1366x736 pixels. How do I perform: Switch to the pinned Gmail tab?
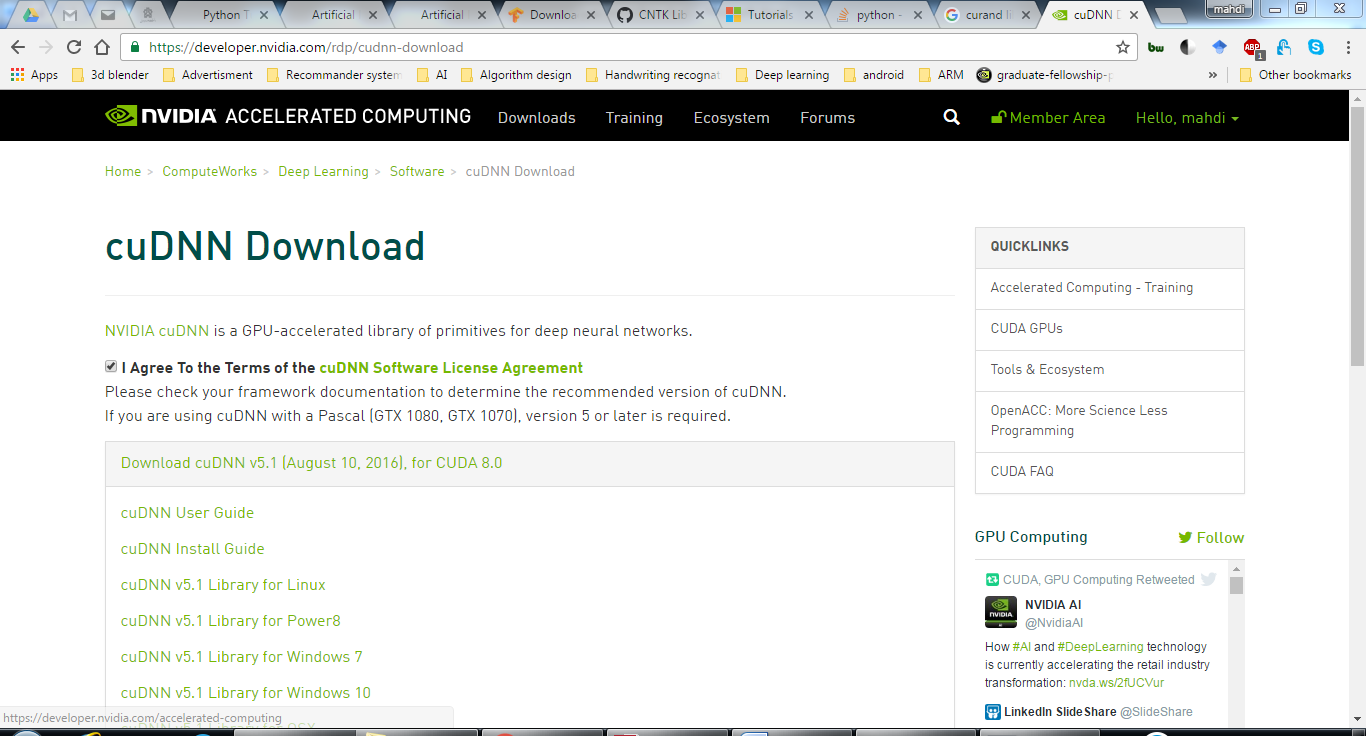click(x=70, y=15)
